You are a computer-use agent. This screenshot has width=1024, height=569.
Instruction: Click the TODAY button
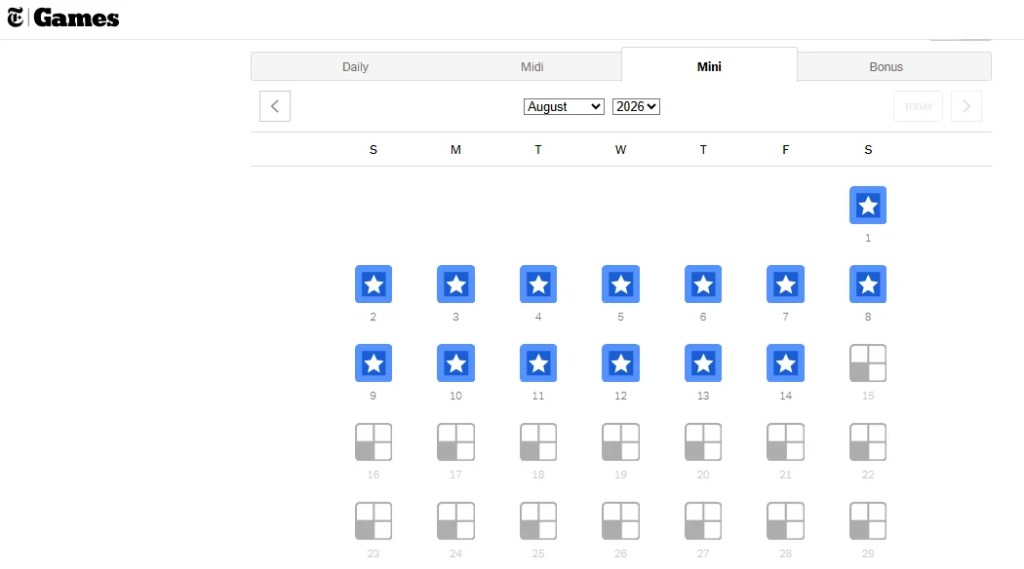click(918, 106)
